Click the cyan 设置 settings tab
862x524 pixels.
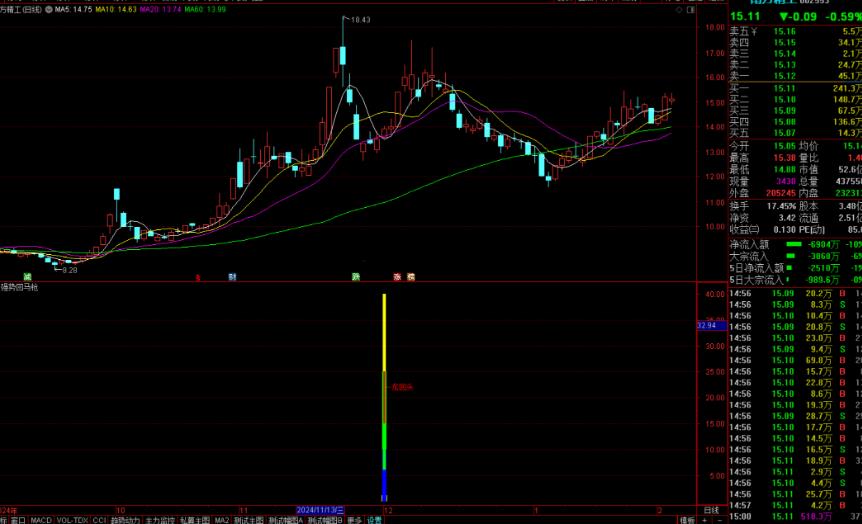pos(374,520)
